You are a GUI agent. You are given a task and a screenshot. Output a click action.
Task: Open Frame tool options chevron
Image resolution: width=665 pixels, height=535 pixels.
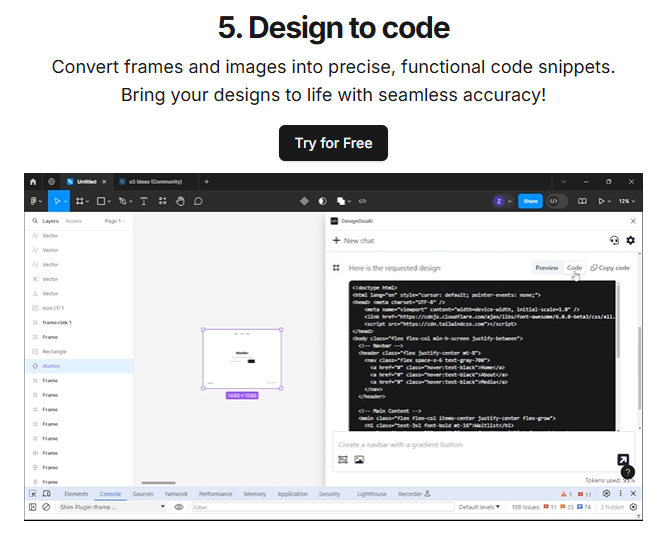[x=87, y=202]
